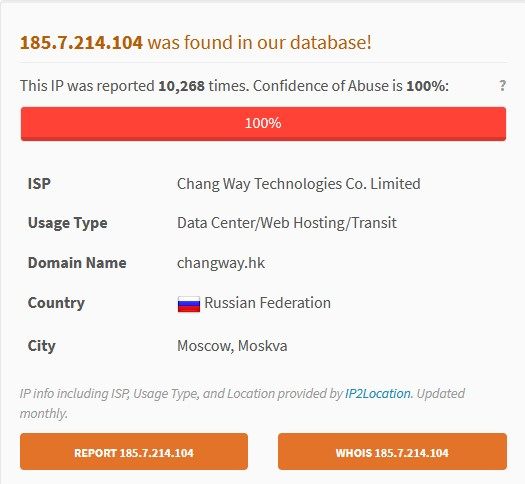525x484 pixels.
Task: Select the changeway.hk domain name text
Action: coord(221,263)
